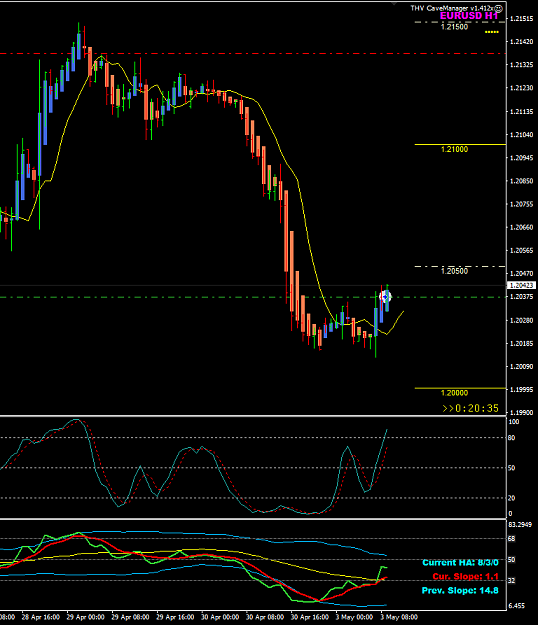Click the 1.21135 price axis value

click(522, 112)
